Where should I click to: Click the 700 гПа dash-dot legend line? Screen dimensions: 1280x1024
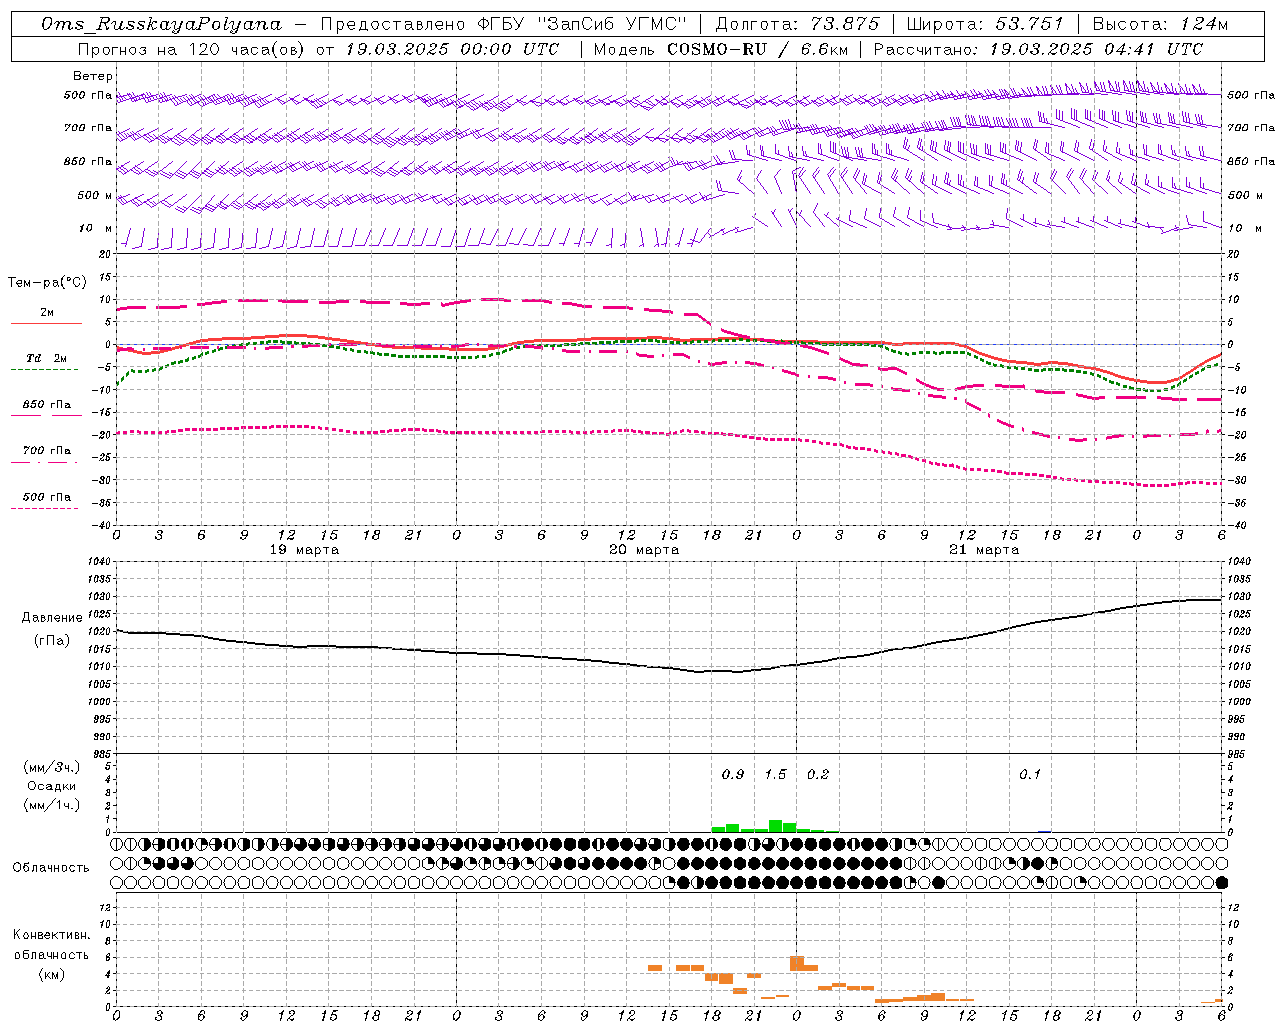coord(44,462)
